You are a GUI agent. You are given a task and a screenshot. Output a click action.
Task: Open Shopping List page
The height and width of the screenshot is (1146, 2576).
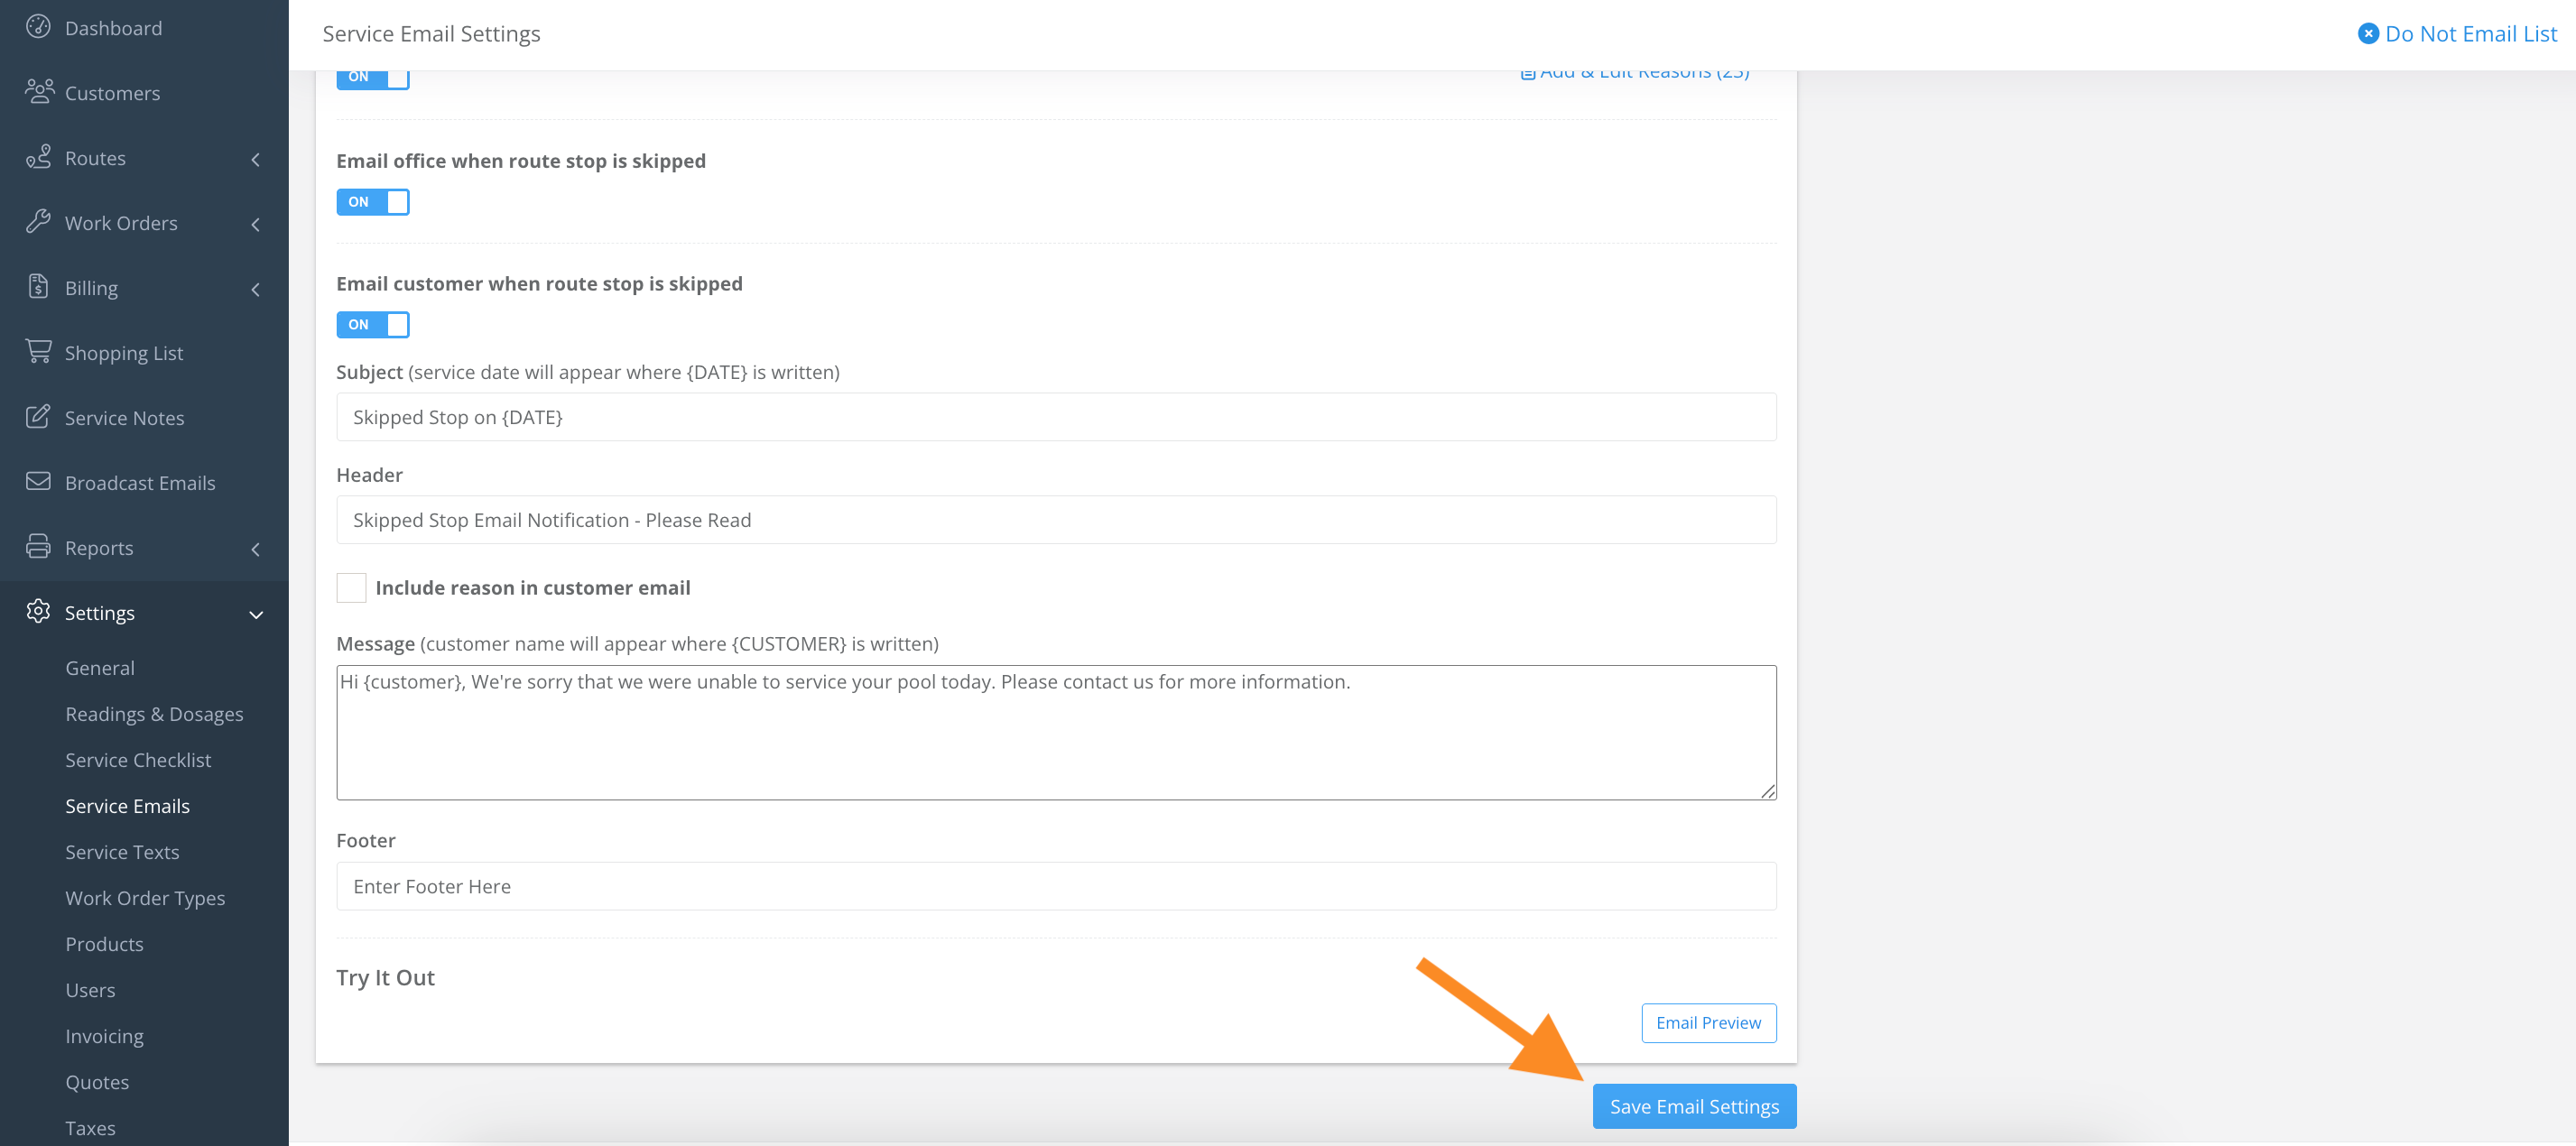coord(124,353)
